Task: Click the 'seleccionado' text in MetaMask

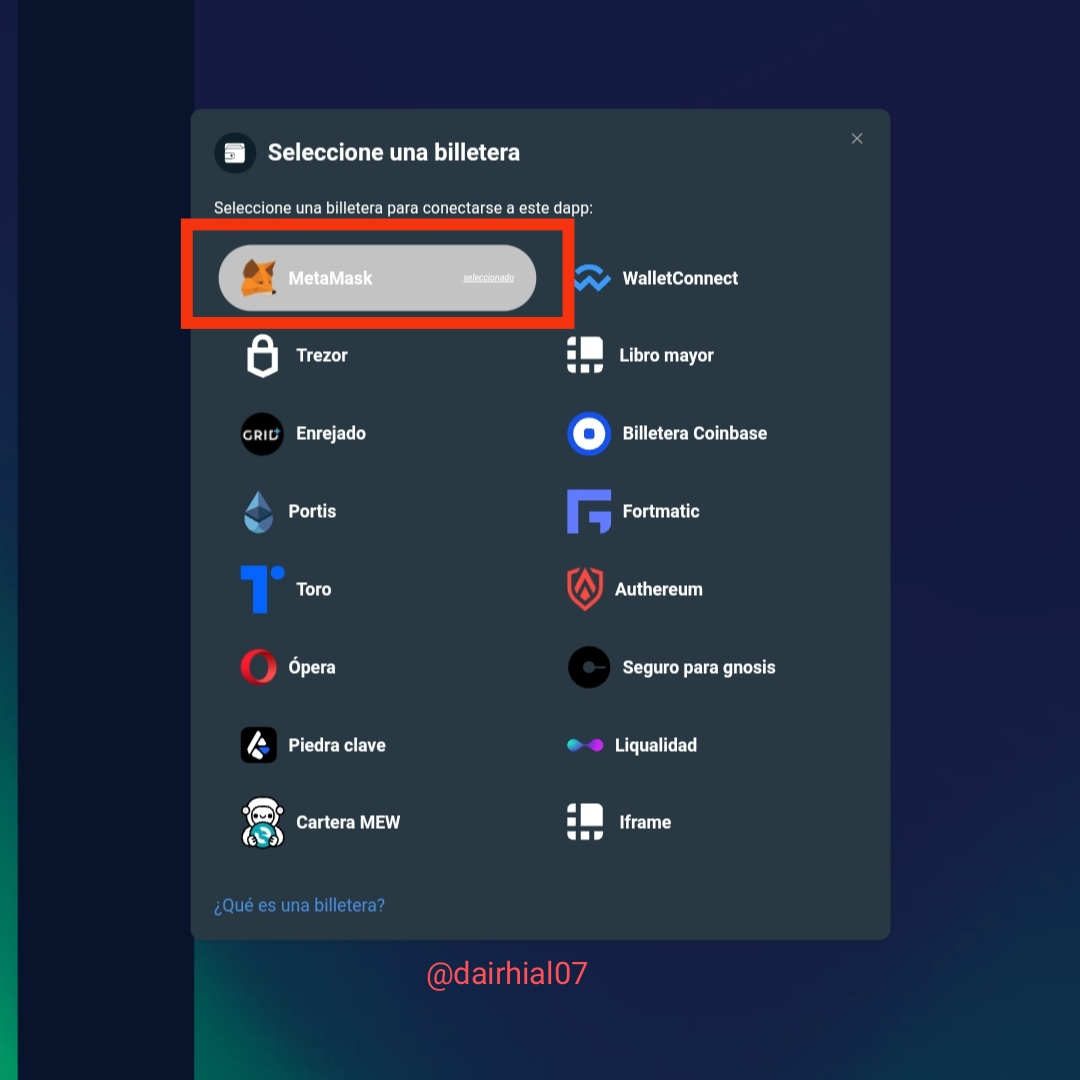Action: [488, 278]
